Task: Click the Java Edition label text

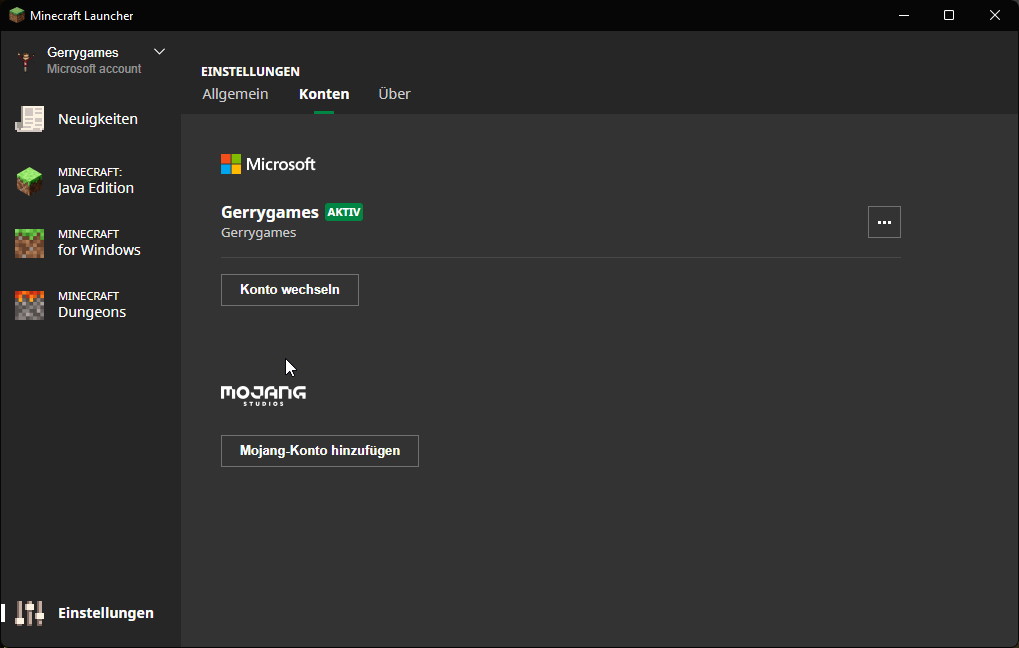Action: point(96,188)
